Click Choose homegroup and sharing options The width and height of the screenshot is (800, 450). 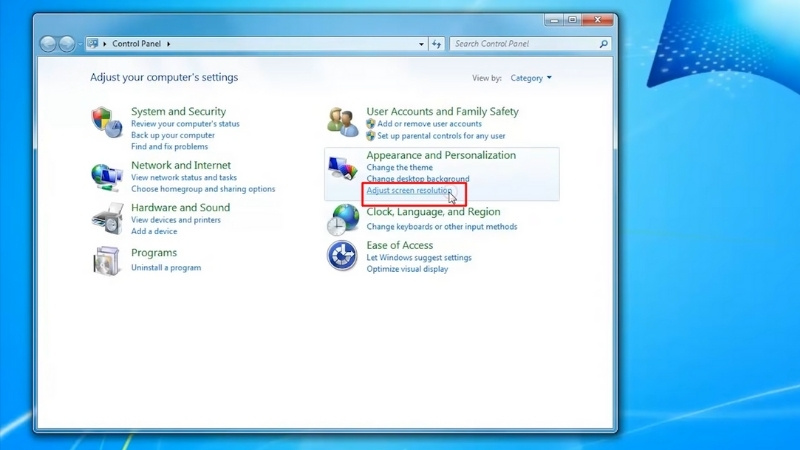tap(203, 189)
